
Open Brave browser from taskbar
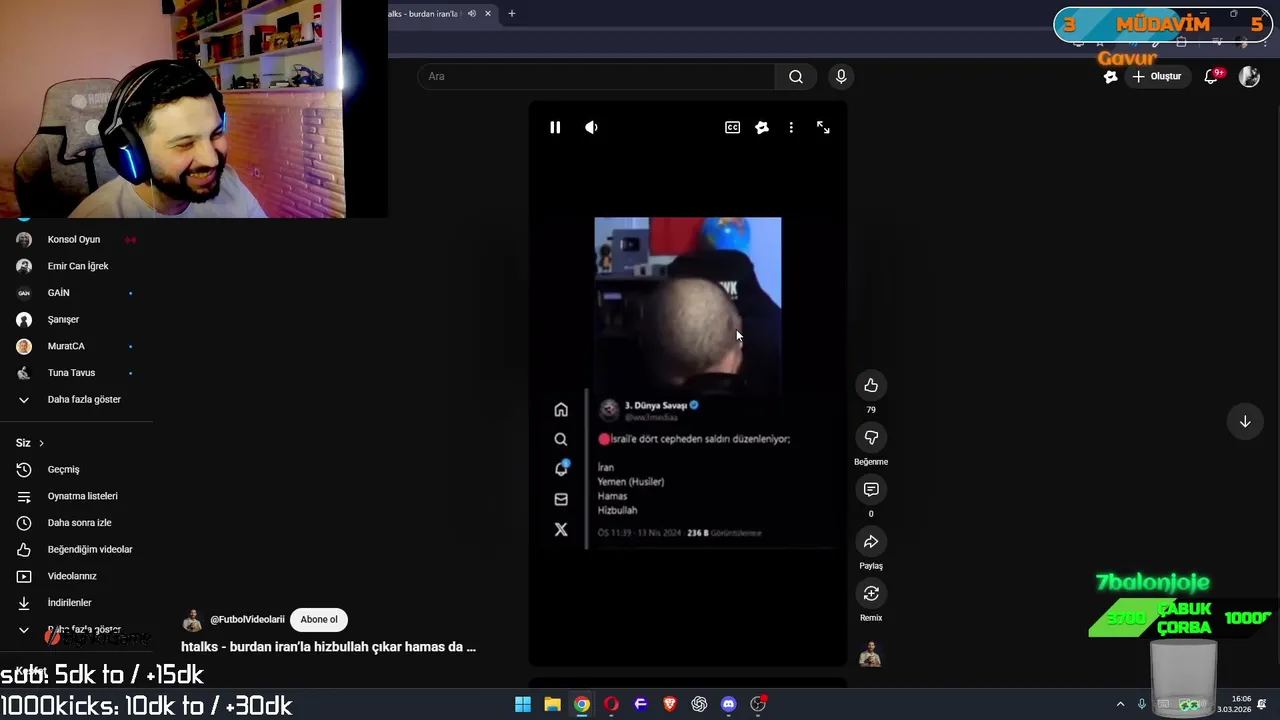tap(670, 704)
